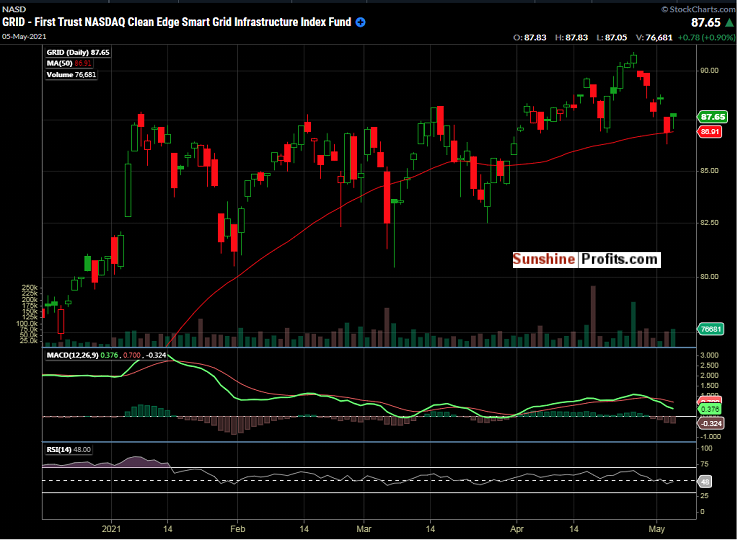Click the MACD(12,26,9) indicator label
Viewport: 738px width, 540px height.
coord(106,355)
